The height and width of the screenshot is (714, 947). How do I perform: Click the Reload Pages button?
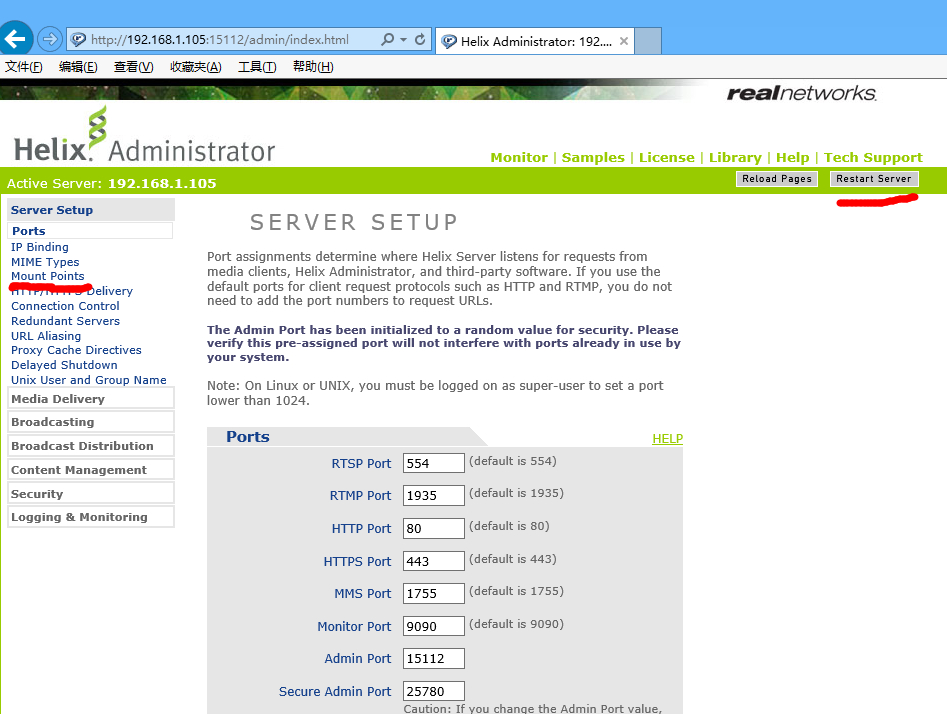point(777,179)
